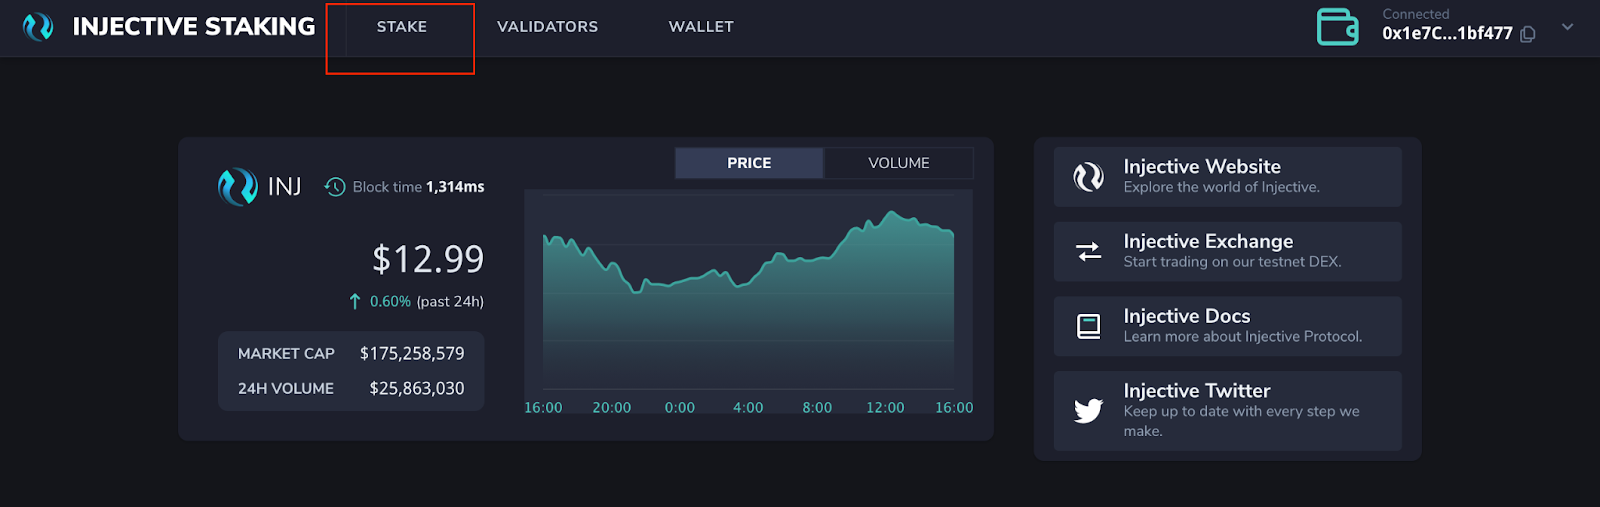Click the Twitter bird icon
The width and height of the screenshot is (1600, 507).
tap(1088, 410)
